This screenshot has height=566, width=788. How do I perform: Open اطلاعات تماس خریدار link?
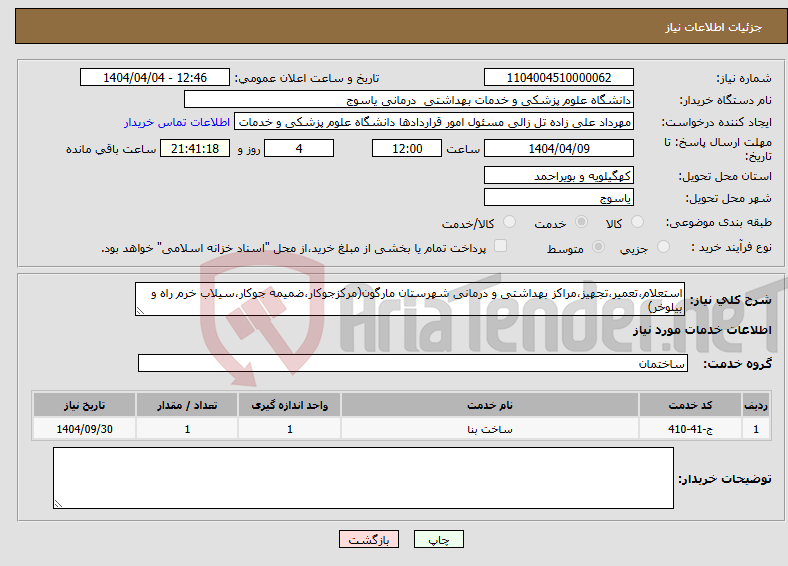coord(177,122)
